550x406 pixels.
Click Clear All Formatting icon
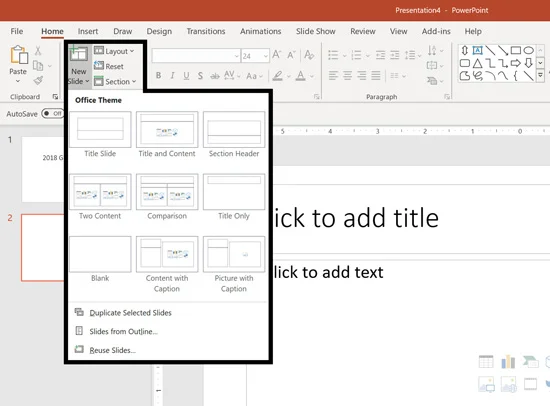tap(309, 55)
